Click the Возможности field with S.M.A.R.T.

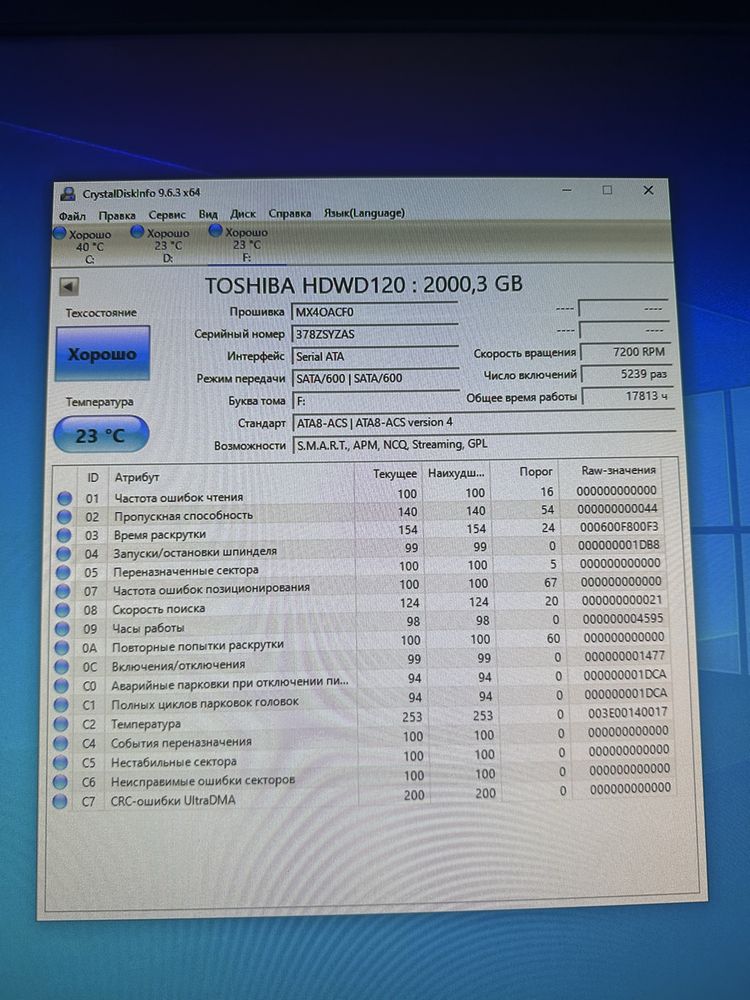[483, 445]
